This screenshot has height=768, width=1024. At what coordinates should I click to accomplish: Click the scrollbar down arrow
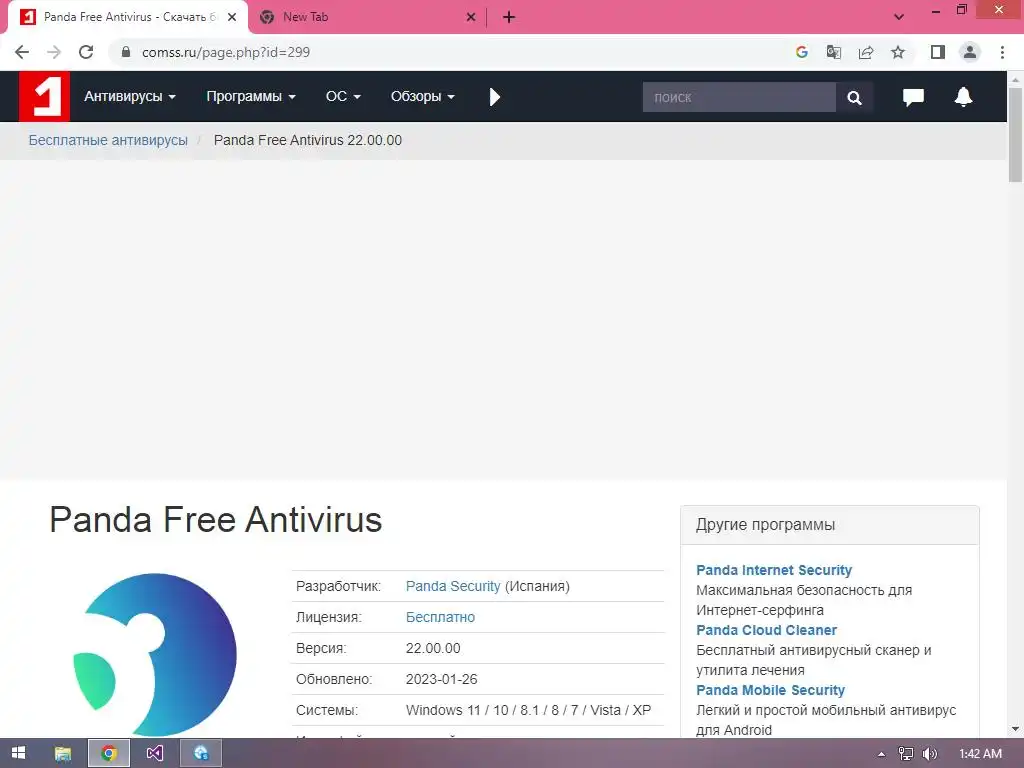[1016, 729]
